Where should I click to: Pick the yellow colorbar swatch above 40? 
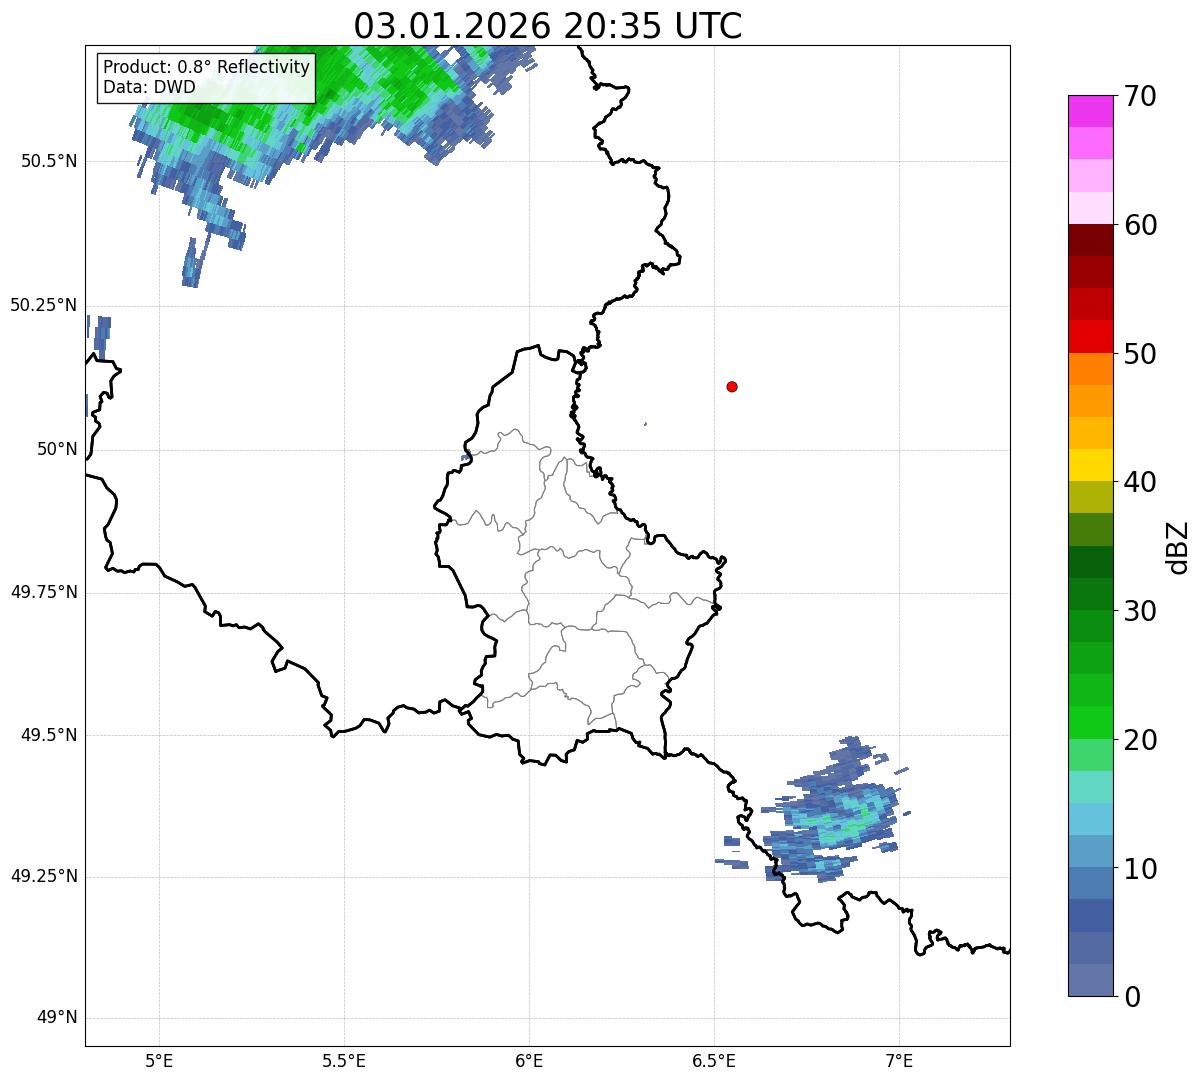(1091, 465)
